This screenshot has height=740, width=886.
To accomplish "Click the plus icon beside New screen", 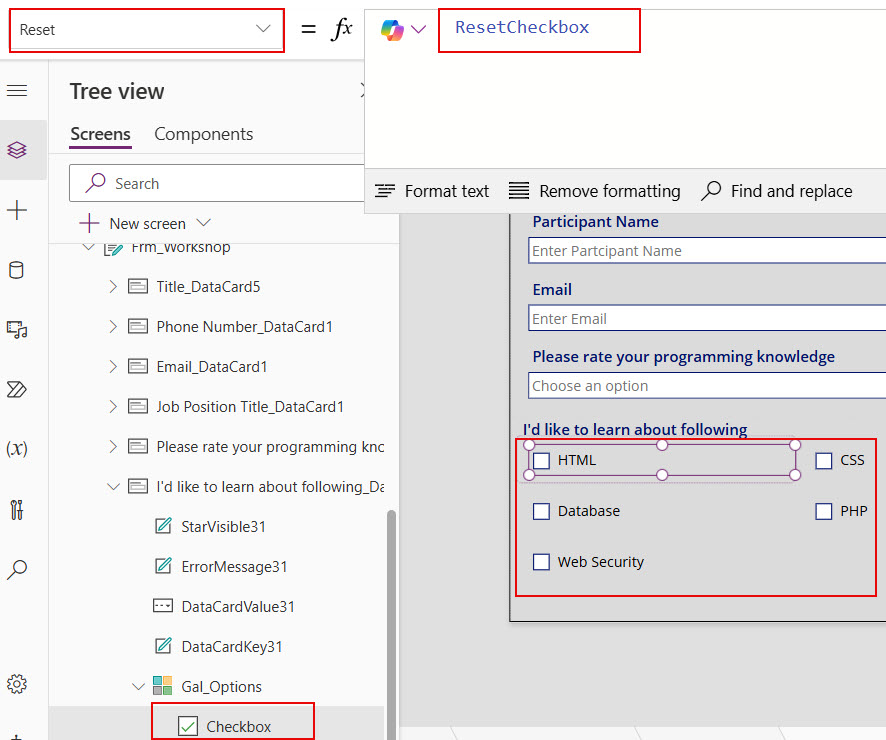I will [89, 223].
